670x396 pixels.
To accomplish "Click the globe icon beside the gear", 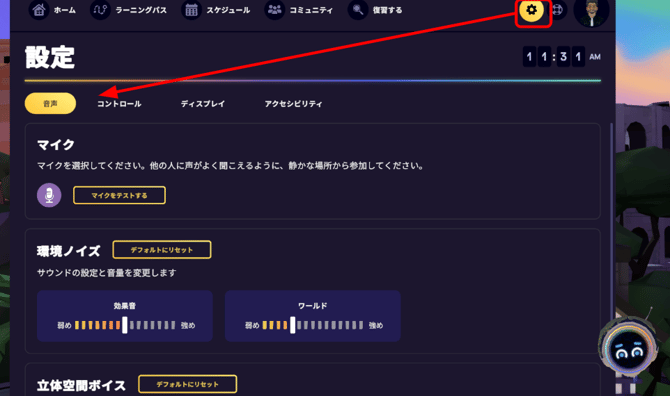I will pos(558,10).
